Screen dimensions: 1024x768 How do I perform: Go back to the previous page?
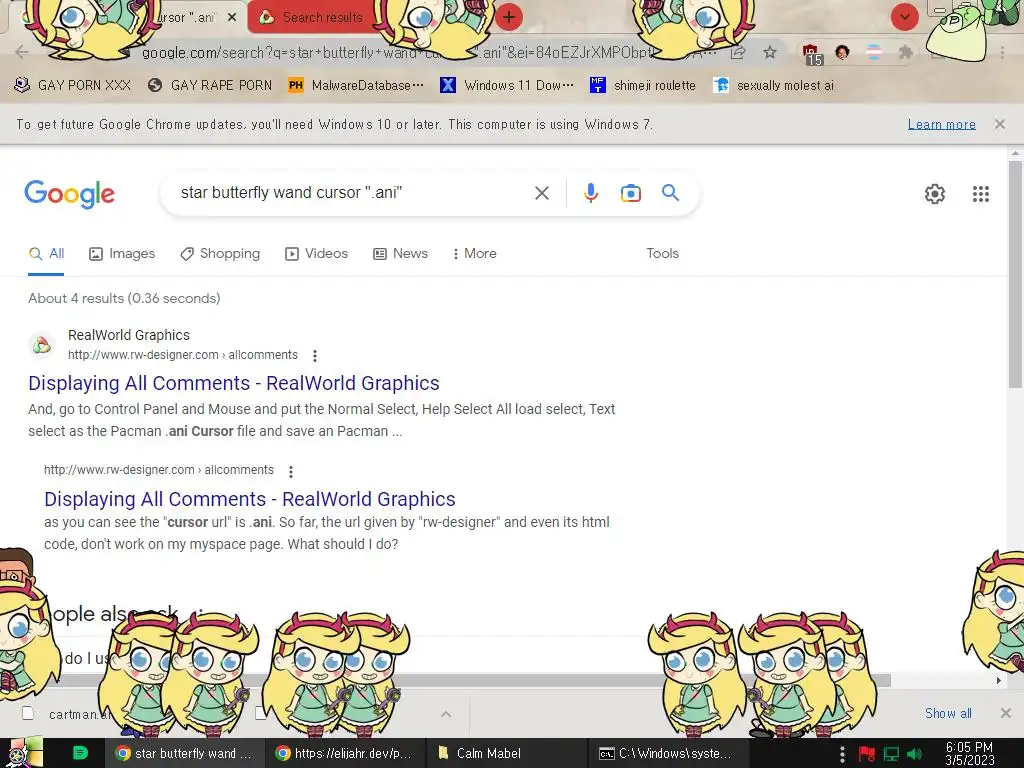(22, 52)
